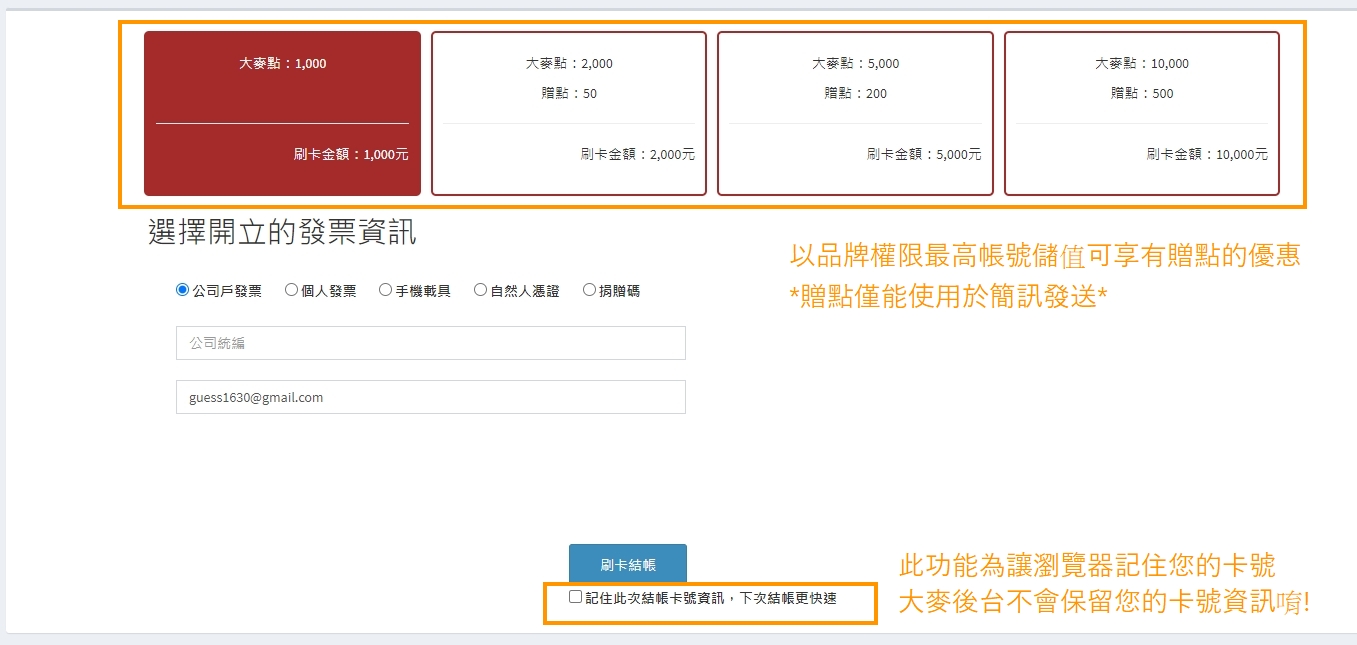Click the 贈點：50 bonus text
1357x645 pixels.
tap(568, 94)
